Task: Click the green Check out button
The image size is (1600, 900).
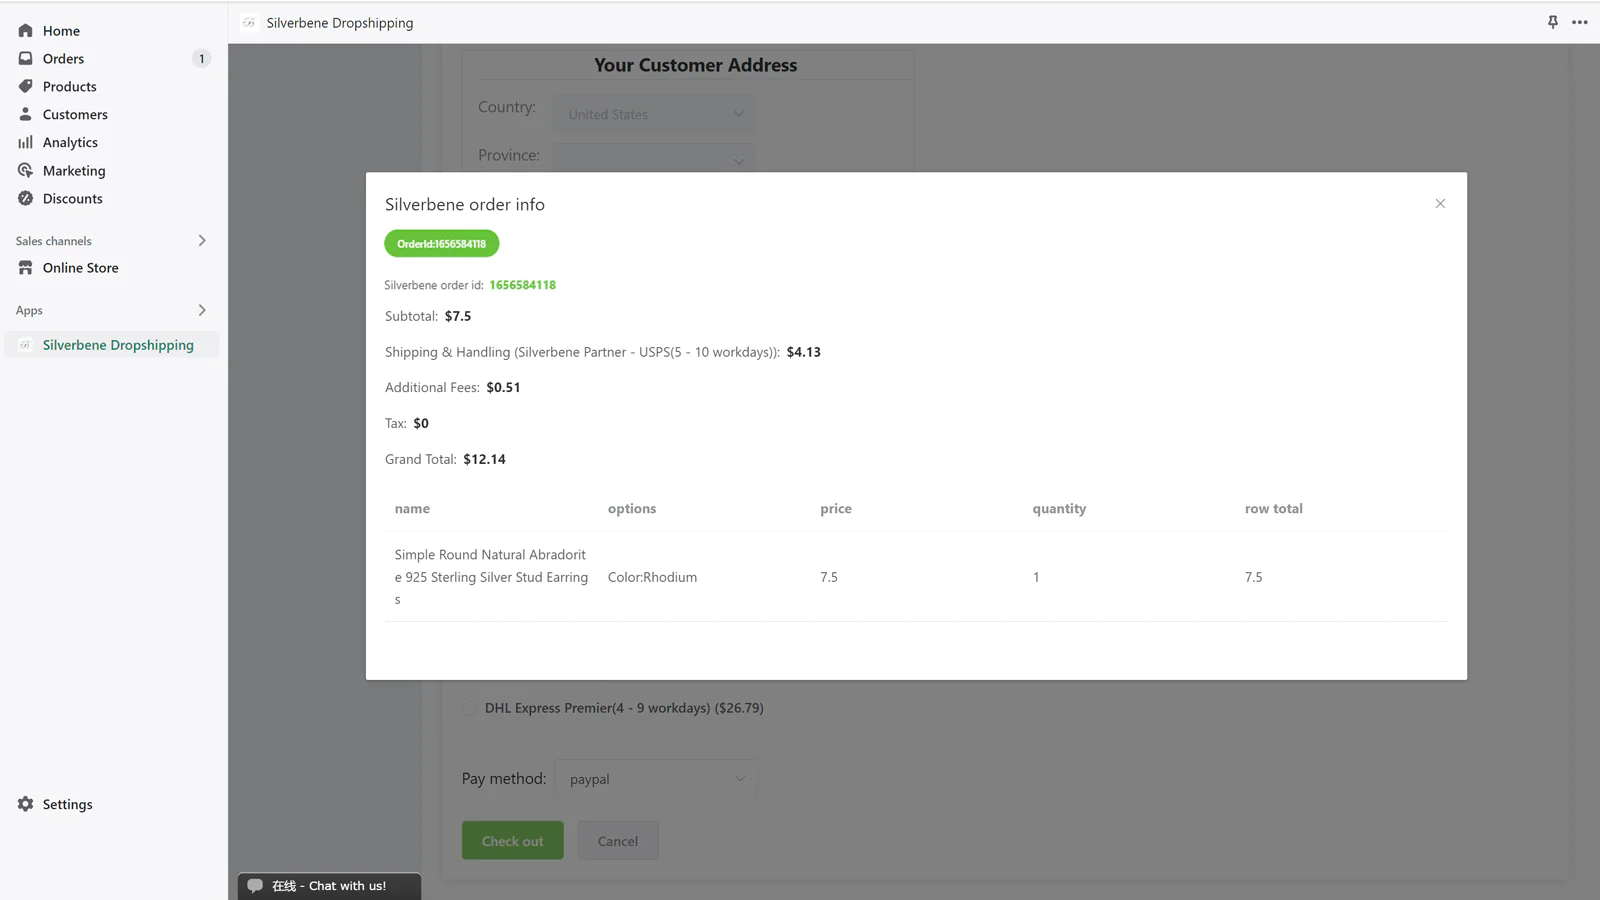Action: [x=512, y=841]
